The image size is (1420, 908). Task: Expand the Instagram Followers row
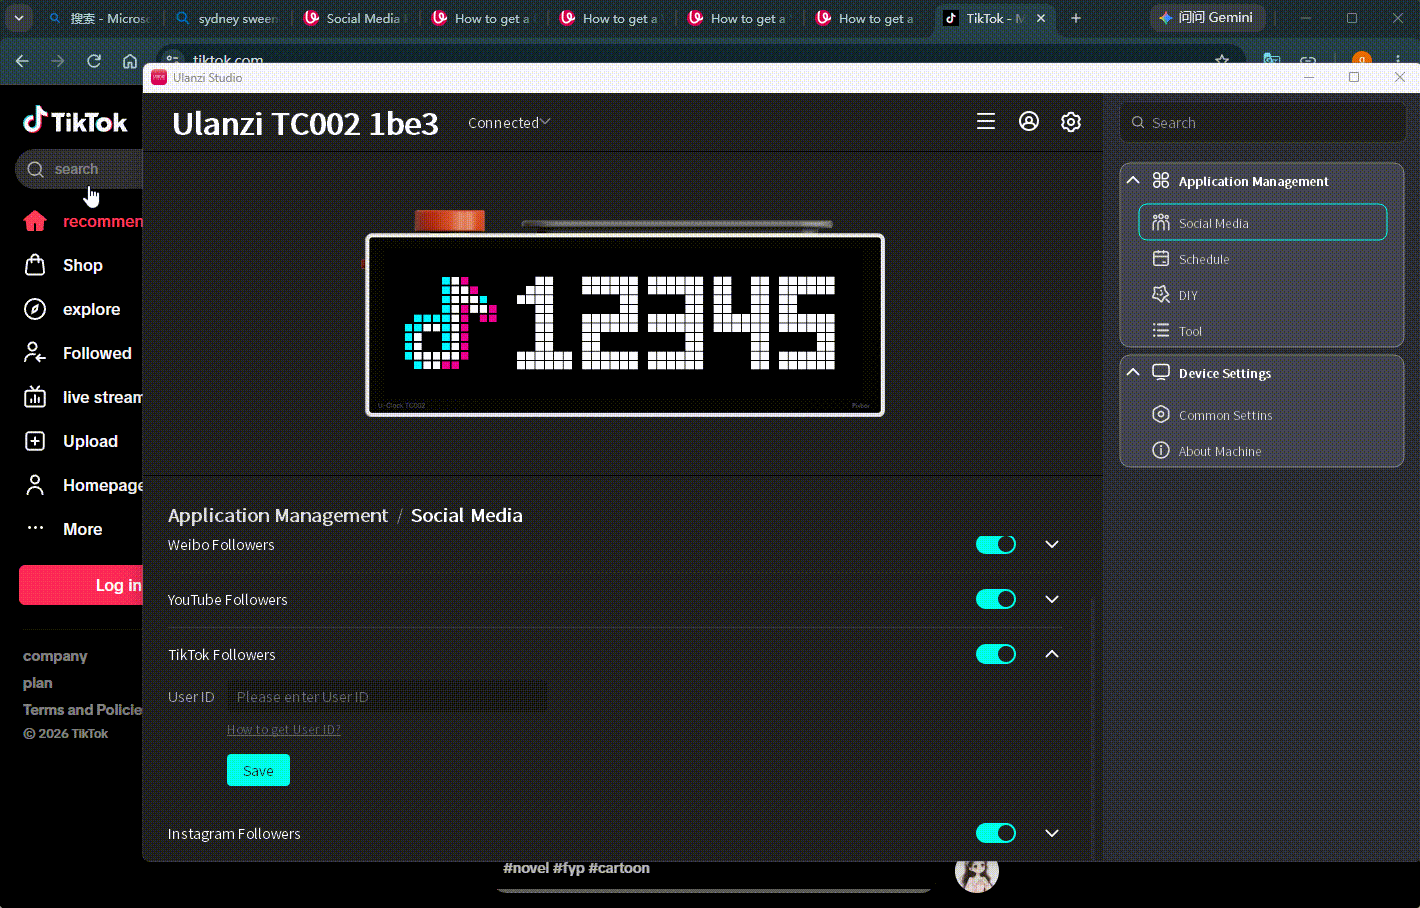pos(1052,833)
